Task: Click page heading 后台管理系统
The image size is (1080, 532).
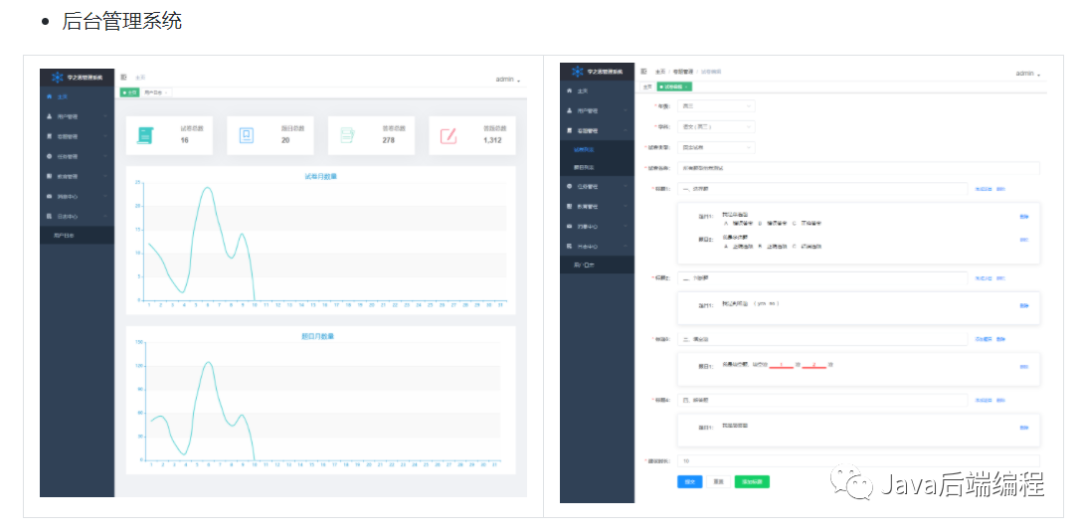Action: tap(122, 21)
